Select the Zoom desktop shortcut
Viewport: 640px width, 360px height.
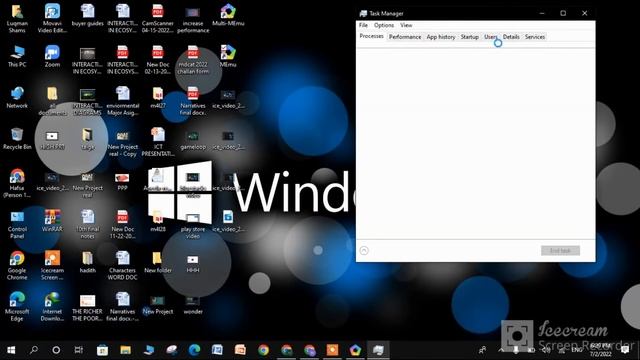tap(52, 57)
